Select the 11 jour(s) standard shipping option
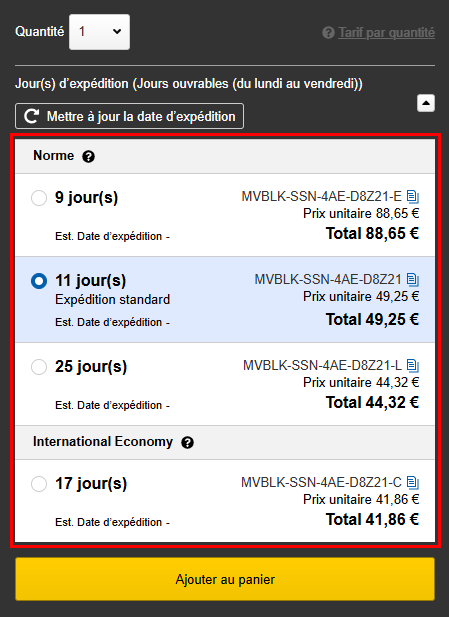Screen dimensions: 449x617 coord(39,281)
